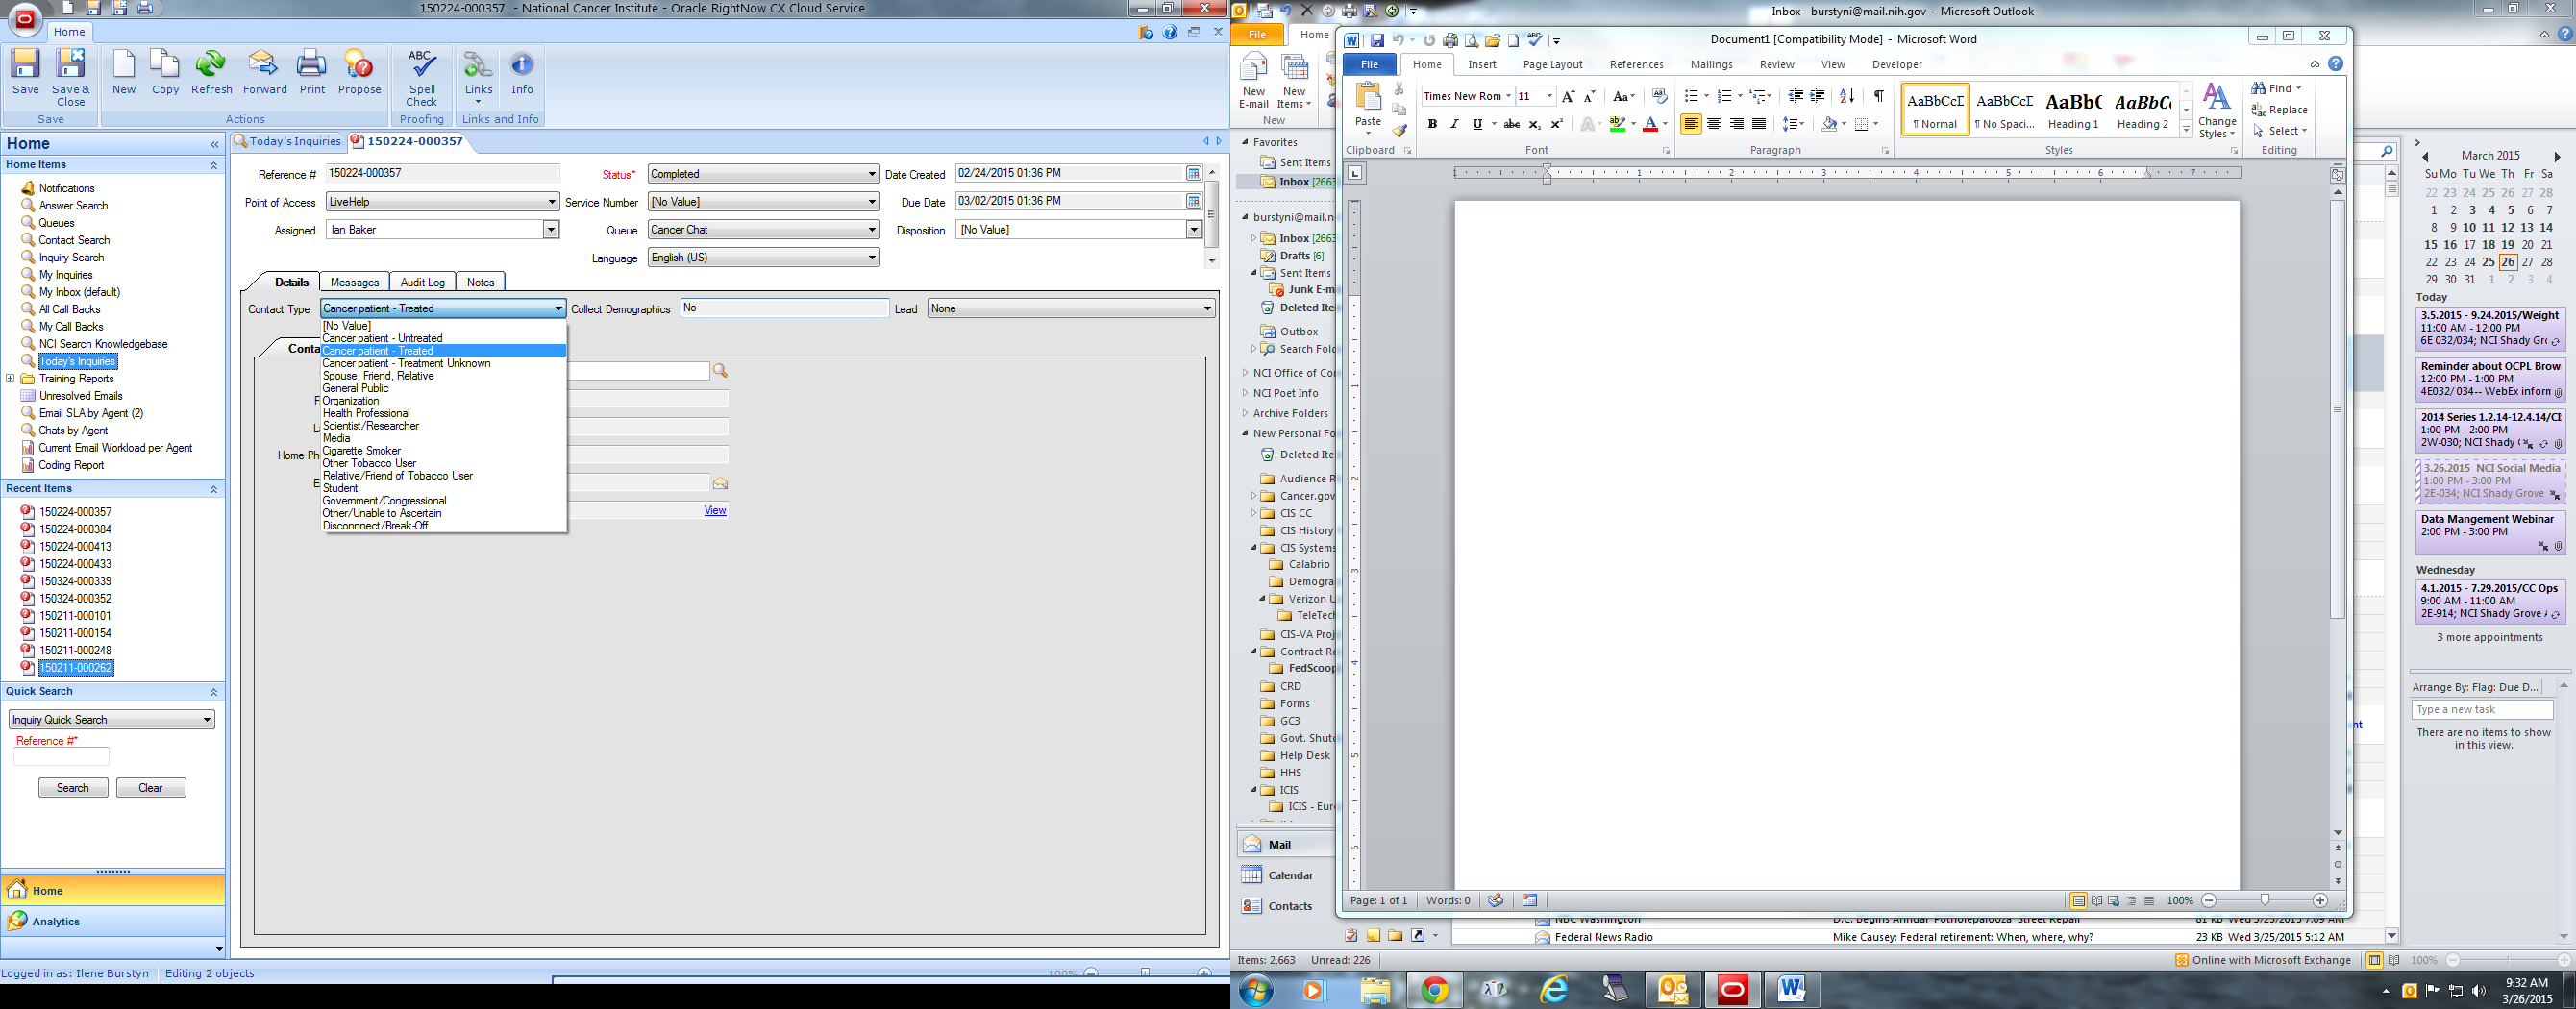The width and height of the screenshot is (2576, 1009).
Task: Switch to the Messages tab
Action: click(354, 282)
